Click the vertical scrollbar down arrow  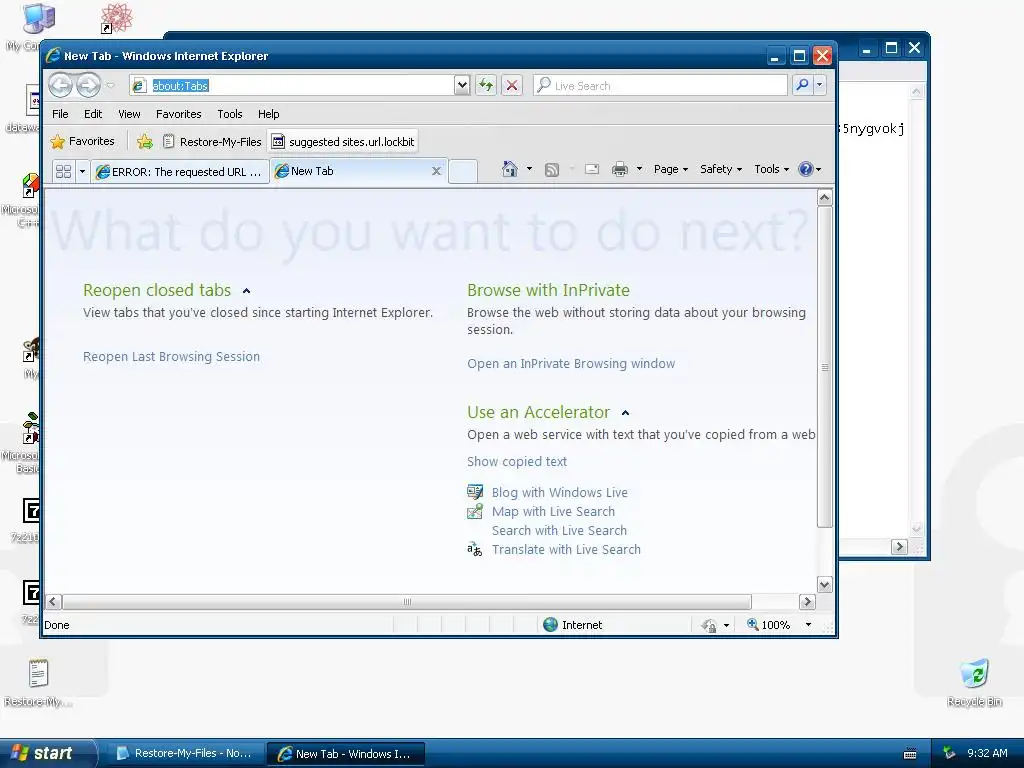[824, 584]
